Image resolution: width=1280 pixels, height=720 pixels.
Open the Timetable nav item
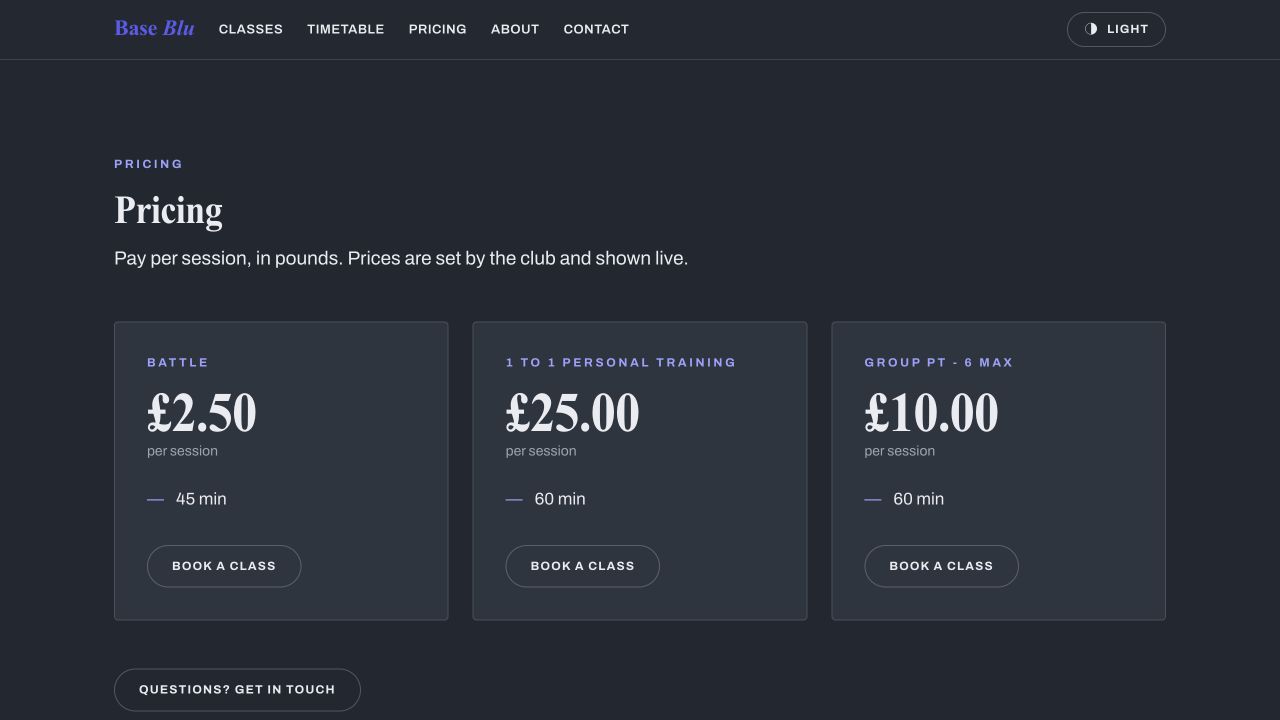[x=346, y=29]
